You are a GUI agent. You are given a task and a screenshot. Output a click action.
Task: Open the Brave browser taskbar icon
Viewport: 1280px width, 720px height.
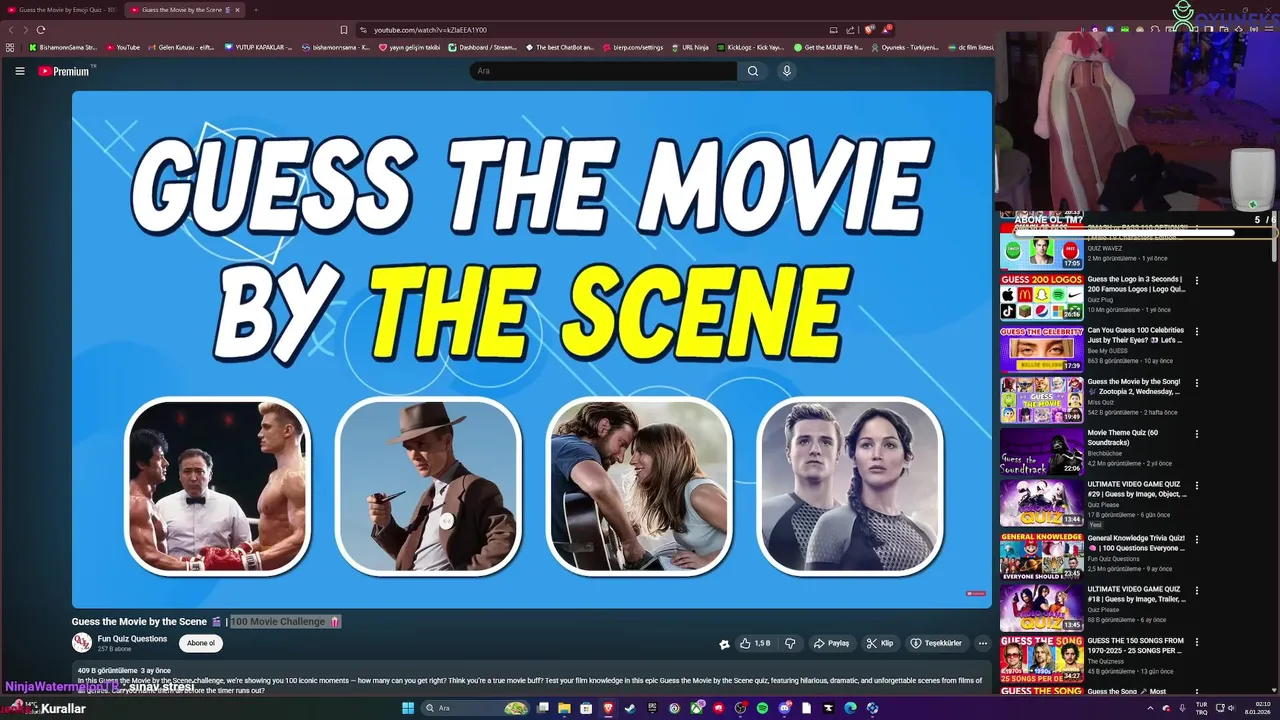pos(608,708)
